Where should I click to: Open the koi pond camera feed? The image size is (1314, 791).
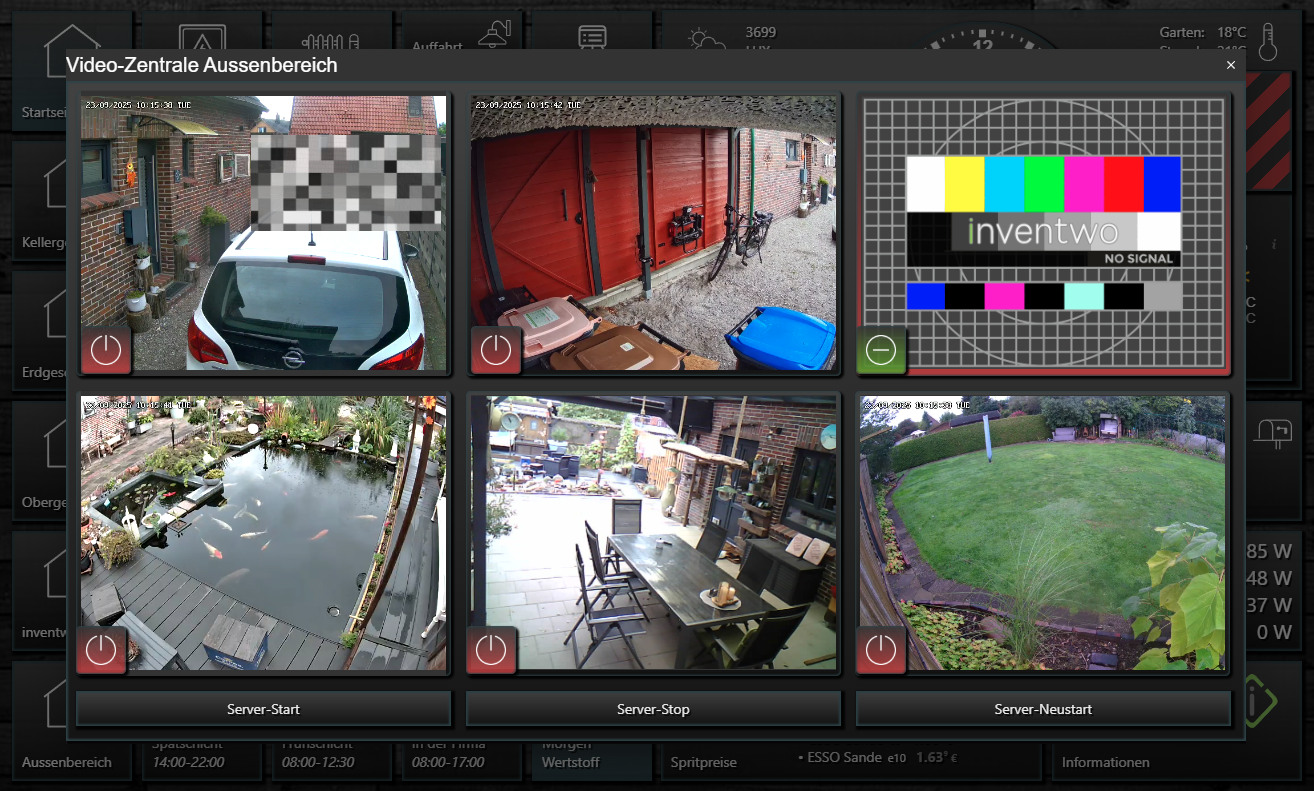pyautogui.click(x=263, y=520)
